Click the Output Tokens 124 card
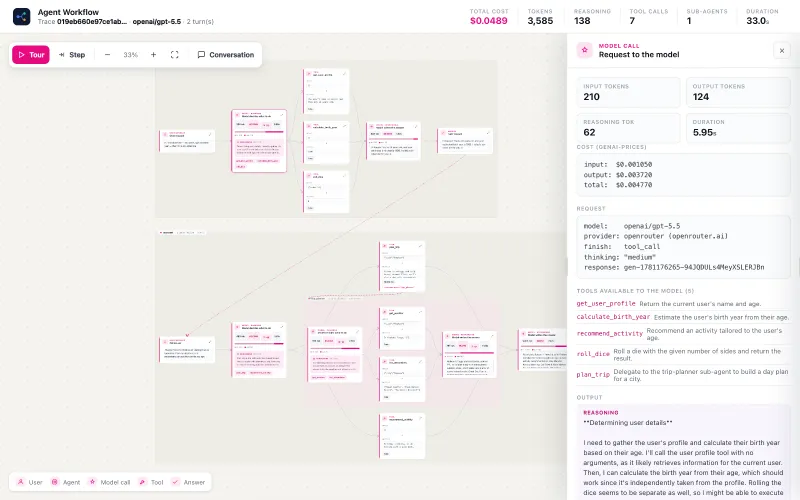Screen dimensions: 800x500 click(x=738, y=92)
